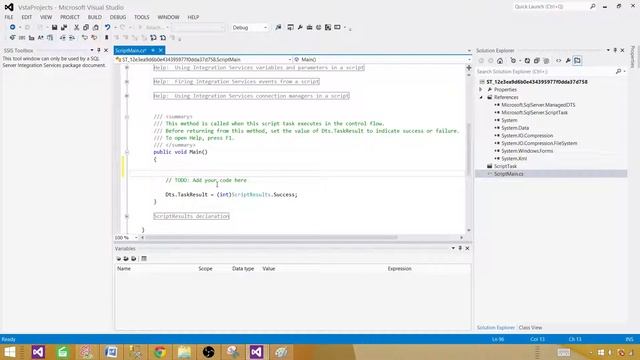Click Properties wrench icon in Solution Explorer
This screenshot has height=360, width=640.
pyautogui.click(x=568, y=61)
